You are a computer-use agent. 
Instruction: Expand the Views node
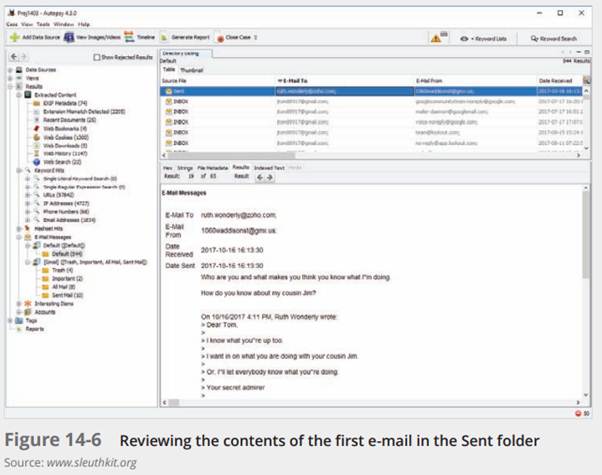click(x=10, y=78)
